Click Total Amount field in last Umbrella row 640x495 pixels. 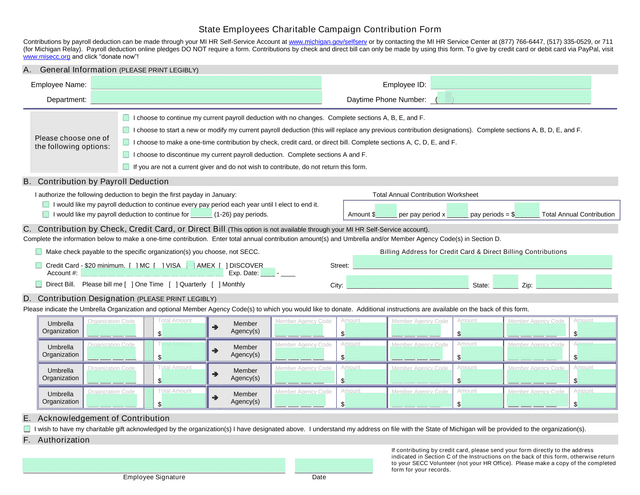[184, 401]
